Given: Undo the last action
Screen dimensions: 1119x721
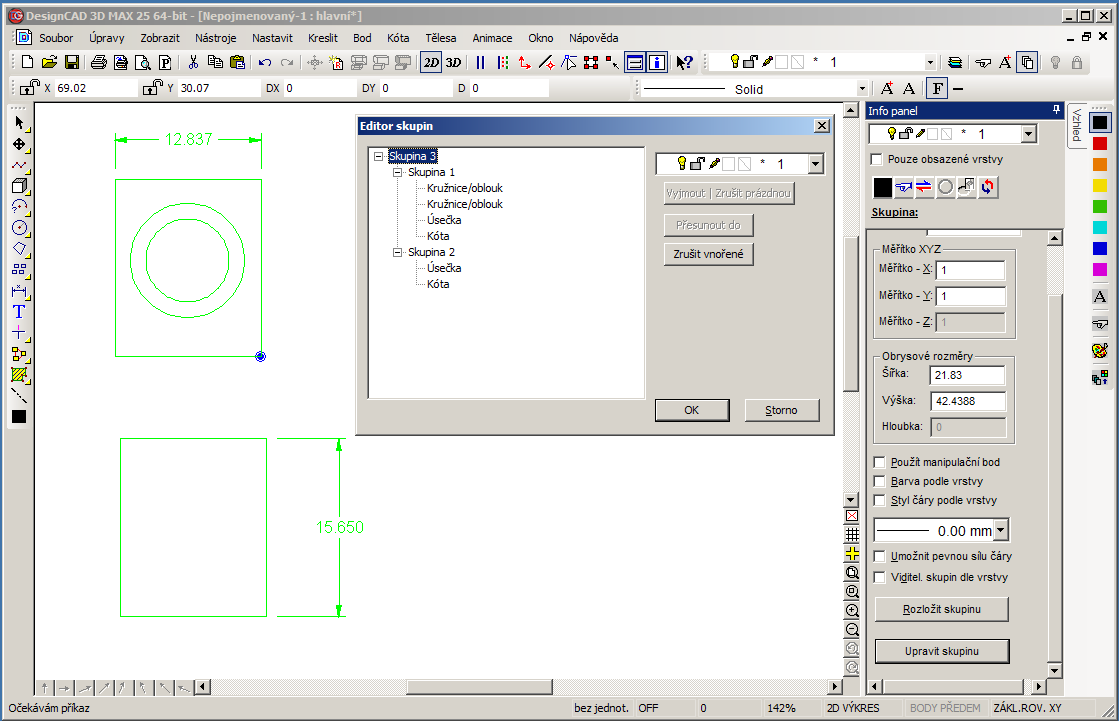Looking at the screenshot, I should tap(265, 63).
